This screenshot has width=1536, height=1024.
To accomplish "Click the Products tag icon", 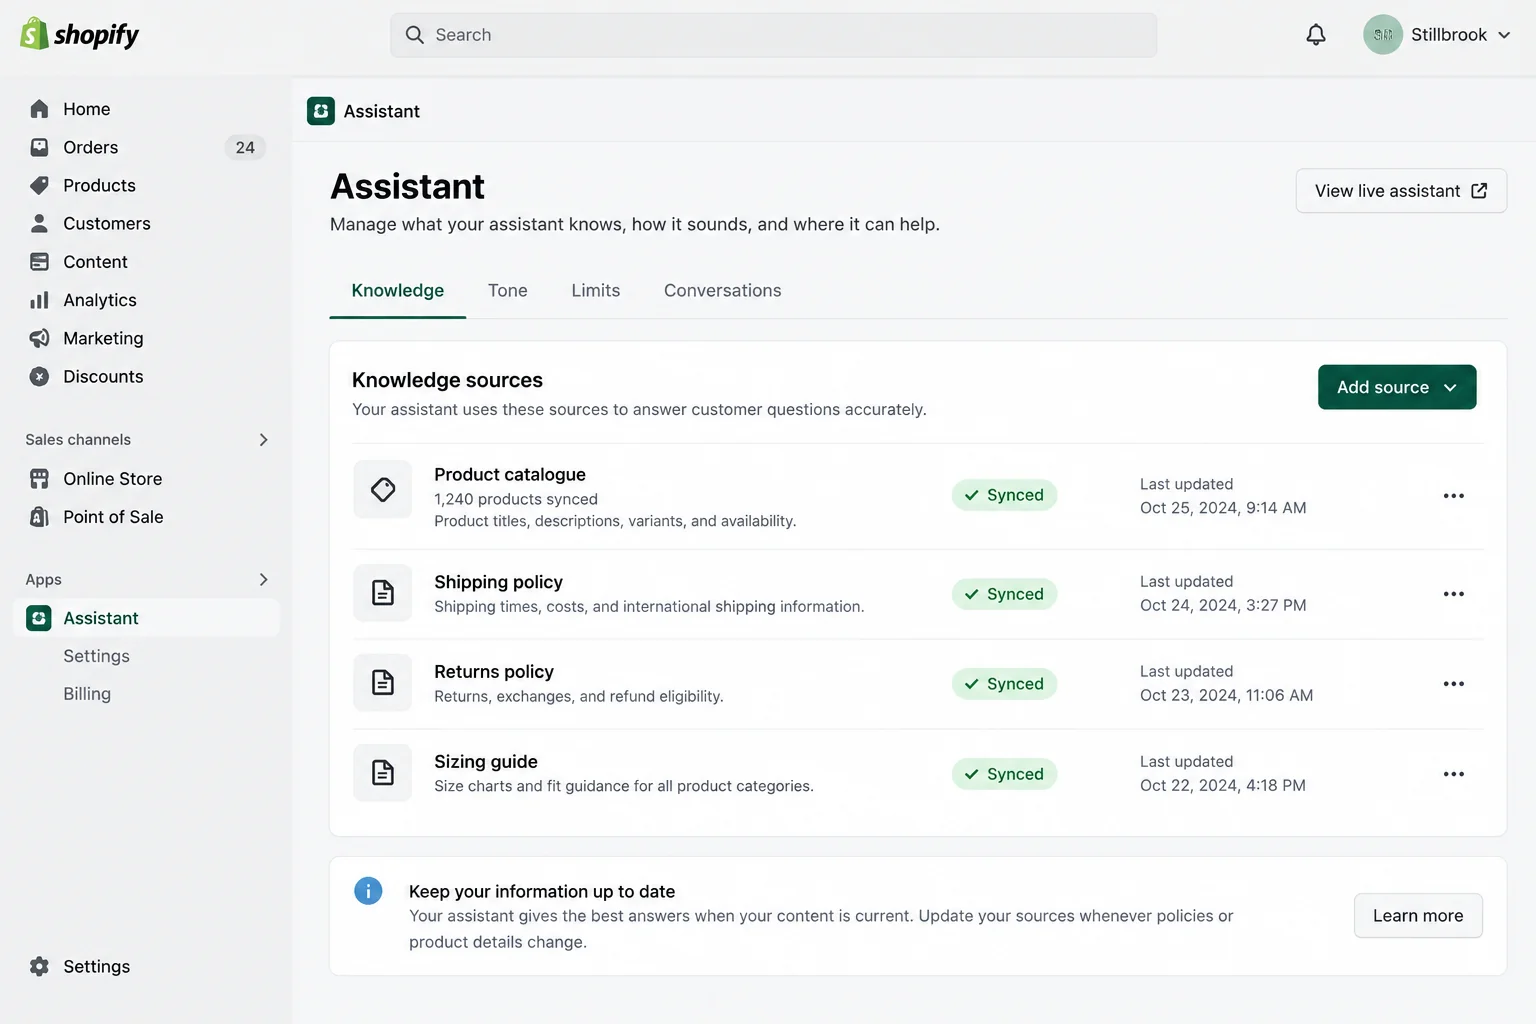I will pyautogui.click(x=39, y=185).
